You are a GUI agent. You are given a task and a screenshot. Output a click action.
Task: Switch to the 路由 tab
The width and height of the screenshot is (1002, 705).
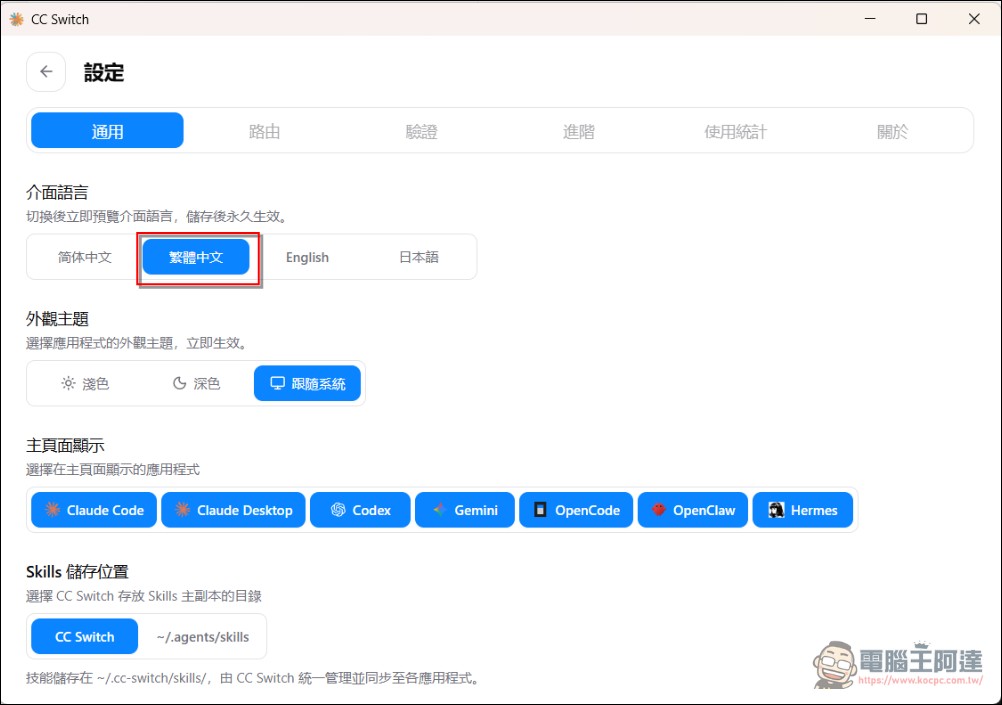[265, 131]
